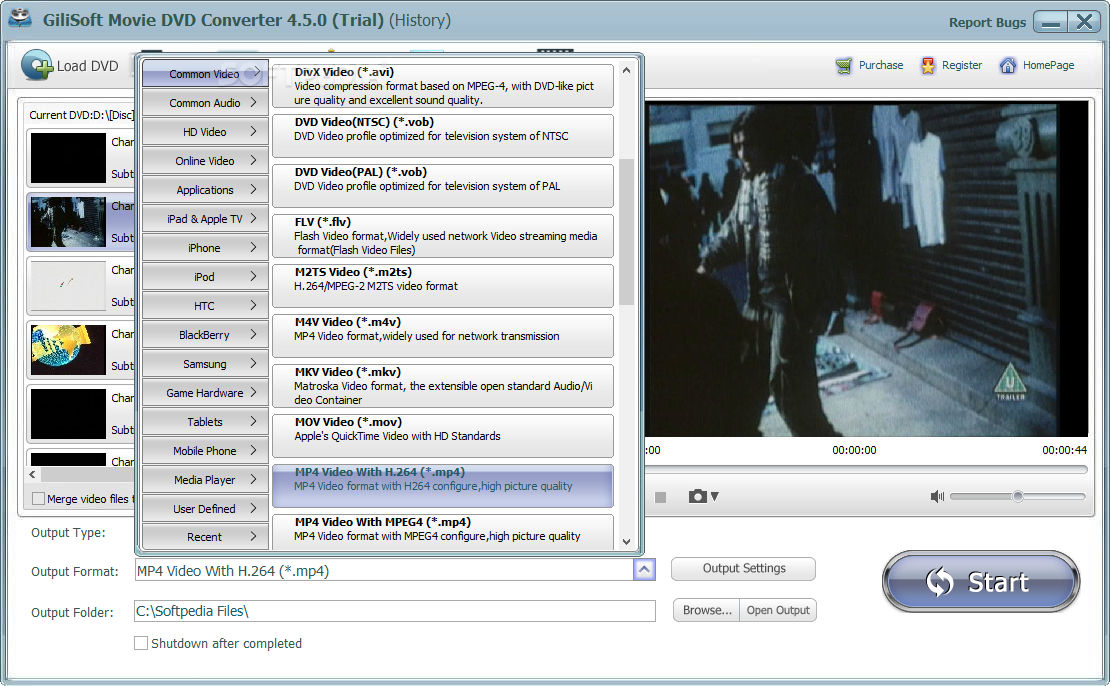Screen dimensions: 1110x686
Task: Click the Purchase cart icon
Action: [843, 66]
